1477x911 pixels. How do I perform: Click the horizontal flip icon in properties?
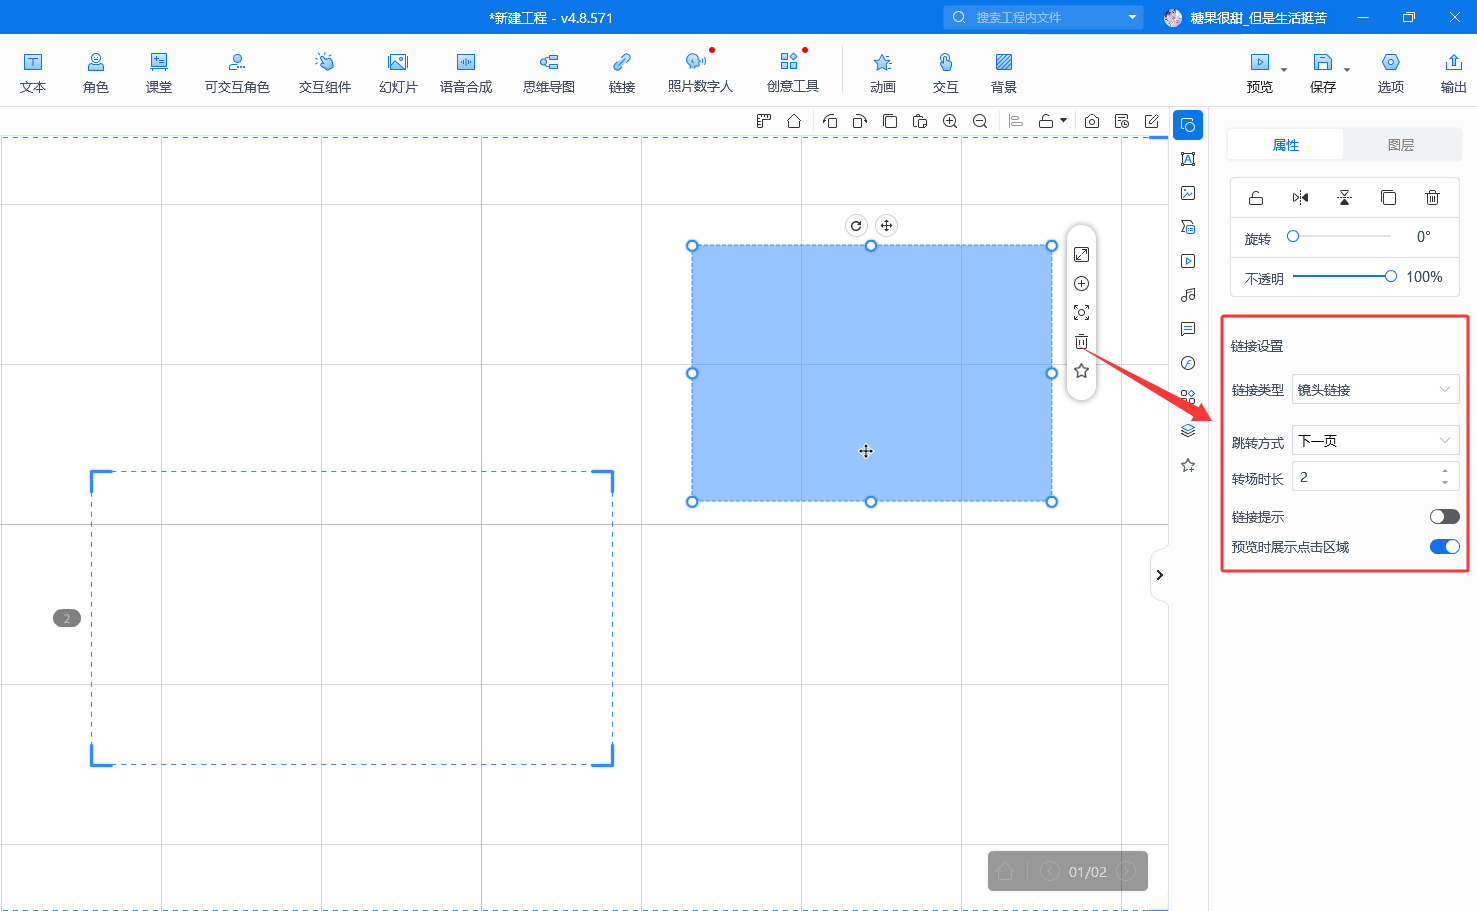click(1300, 197)
